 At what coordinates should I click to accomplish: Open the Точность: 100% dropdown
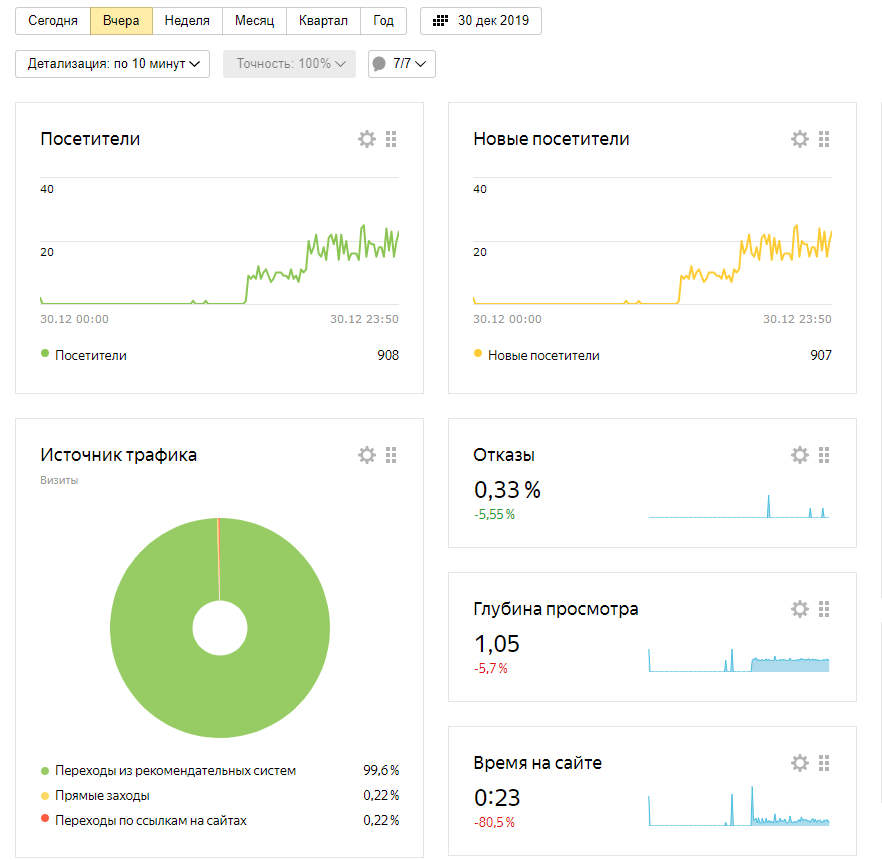coord(289,64)
